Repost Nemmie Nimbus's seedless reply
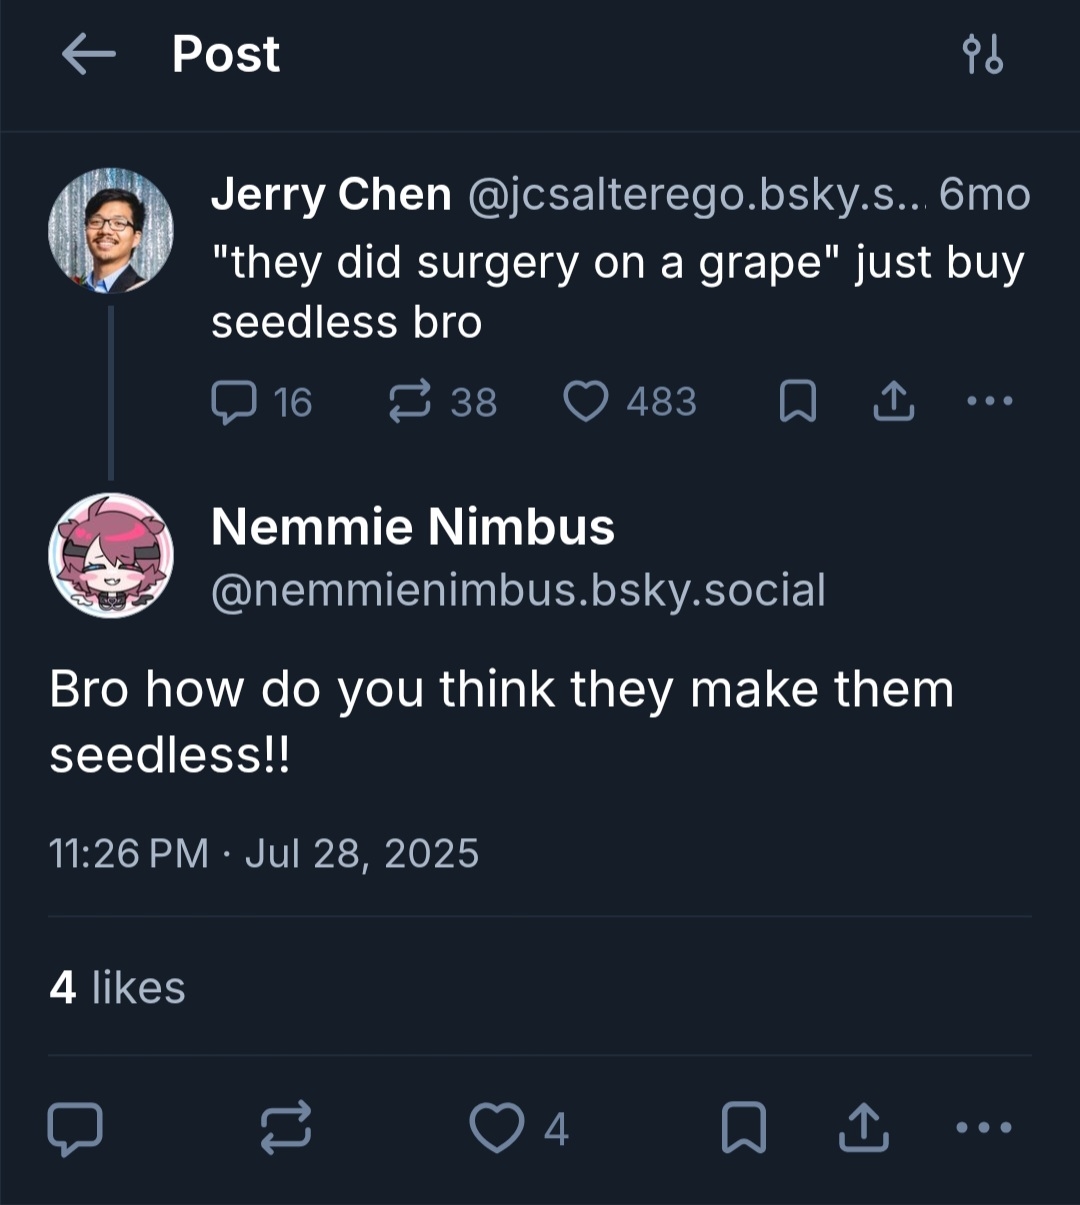Image resolution: width=1080 pixels, height=1205 pixels. tap(286, 1128)
